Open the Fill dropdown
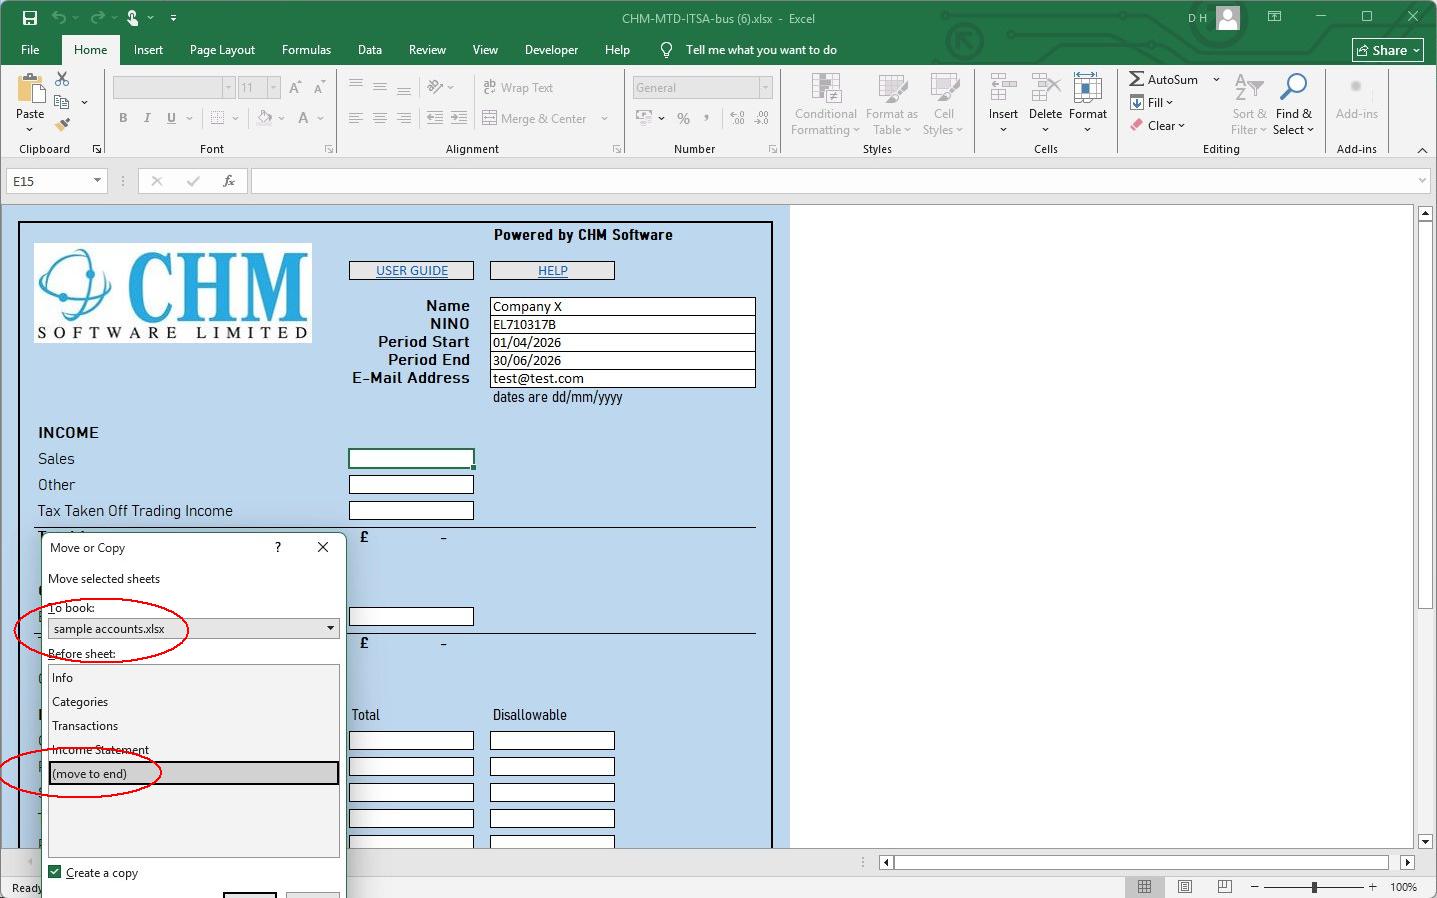Image resolution: width=1437 pixels, height=898 pixels. [1152, 102]
